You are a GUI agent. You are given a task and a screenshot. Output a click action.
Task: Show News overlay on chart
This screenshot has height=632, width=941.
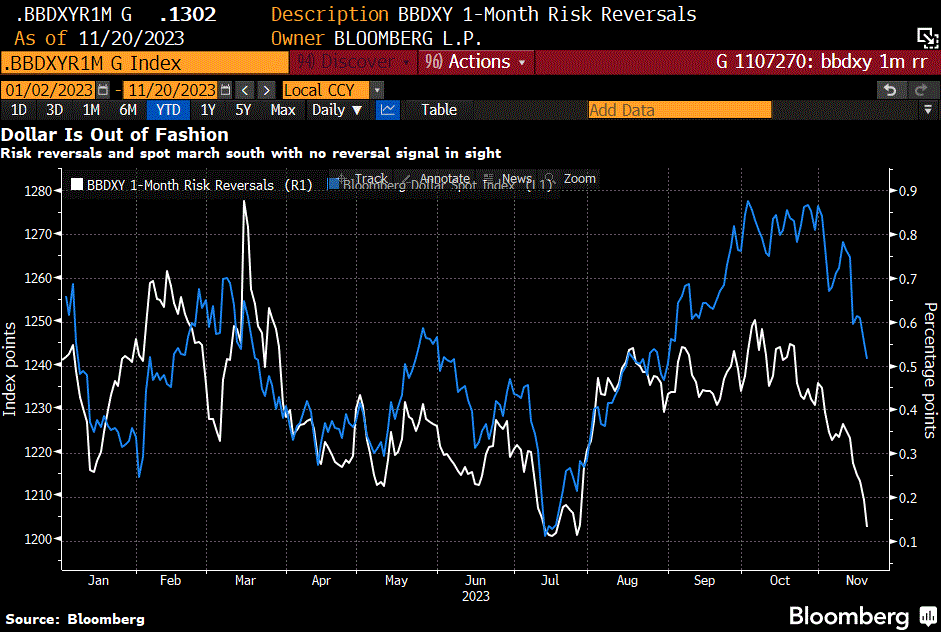[508, 178]
